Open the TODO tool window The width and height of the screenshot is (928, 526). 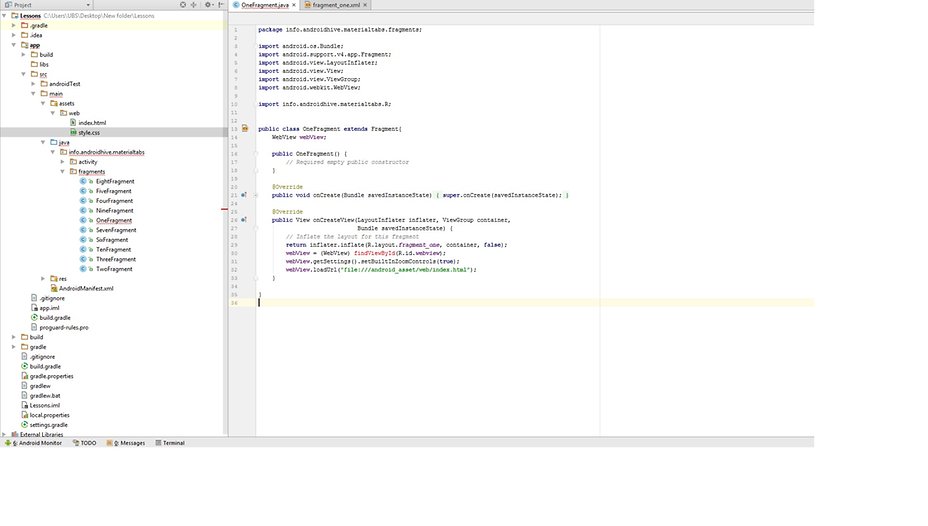85,443
